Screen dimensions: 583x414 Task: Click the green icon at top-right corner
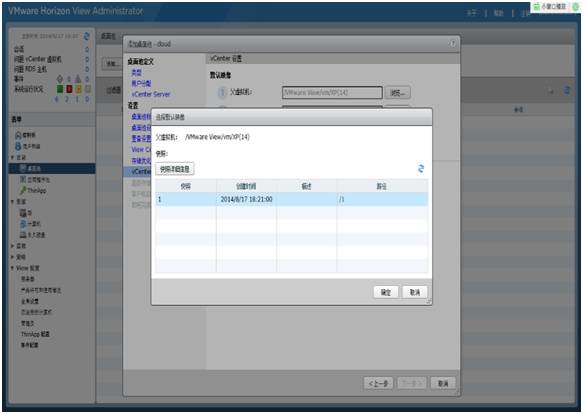click(576, 7)
